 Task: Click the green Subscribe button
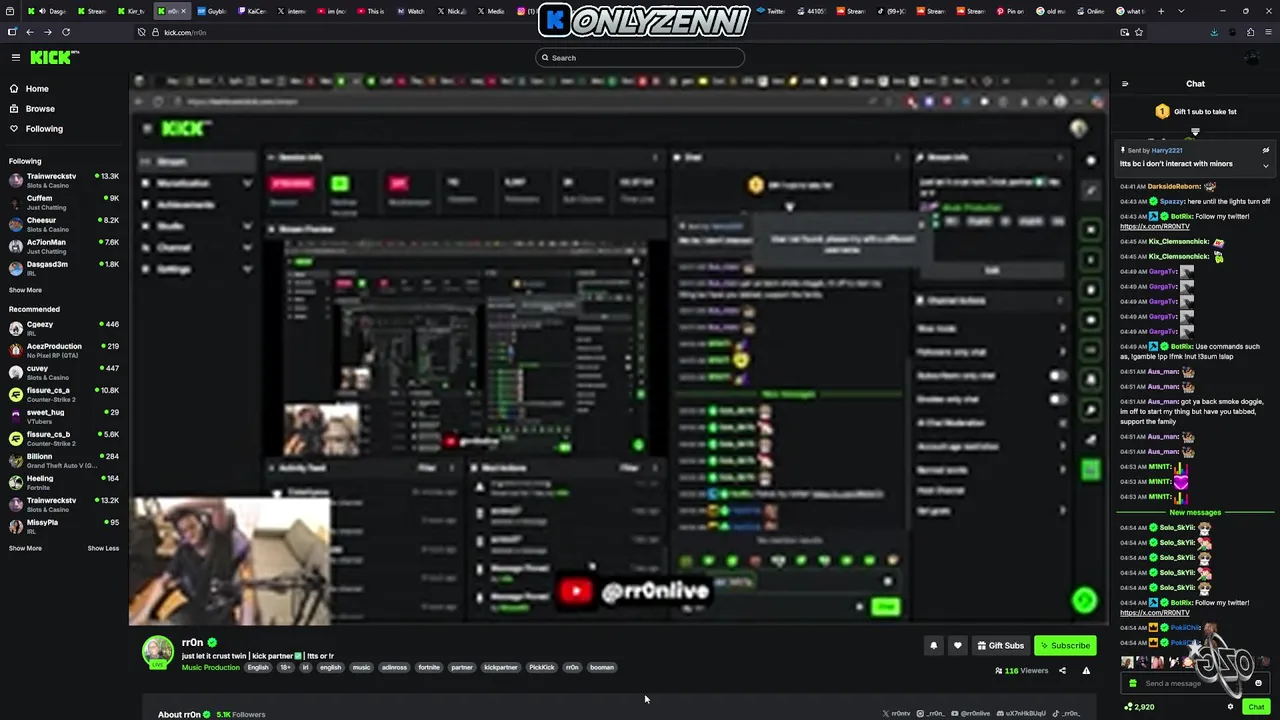(1065, 646)
